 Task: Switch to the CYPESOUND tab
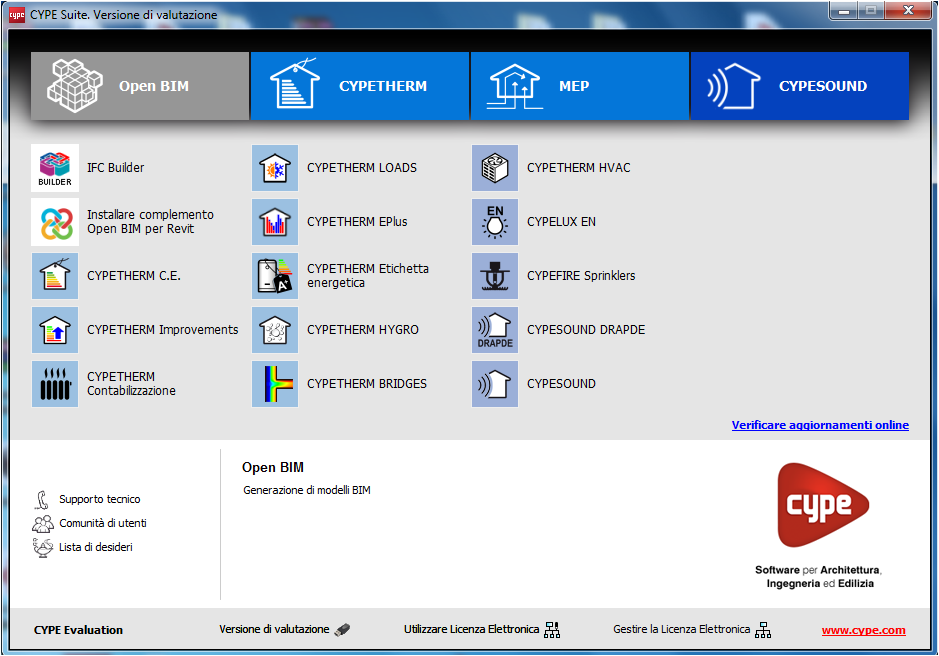pyautogui.click(x=799, y=86)
